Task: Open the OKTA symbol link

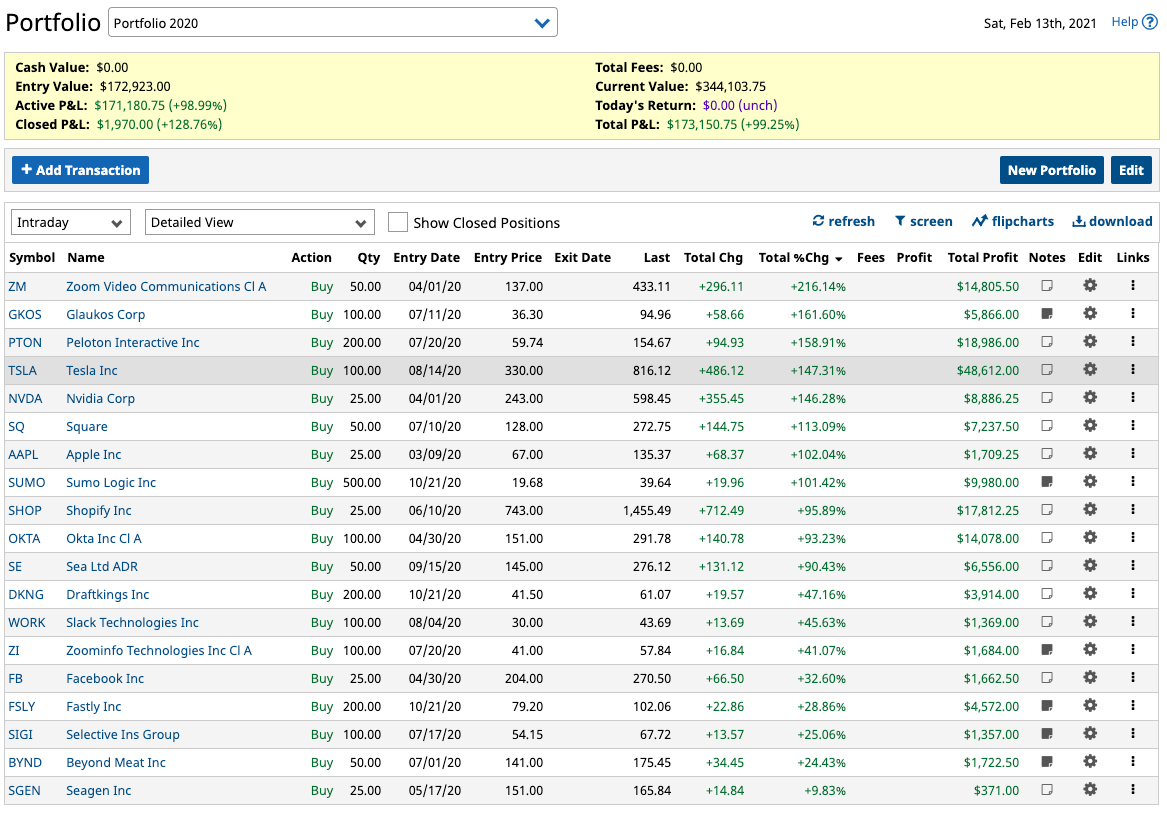Action: point(25,539)
